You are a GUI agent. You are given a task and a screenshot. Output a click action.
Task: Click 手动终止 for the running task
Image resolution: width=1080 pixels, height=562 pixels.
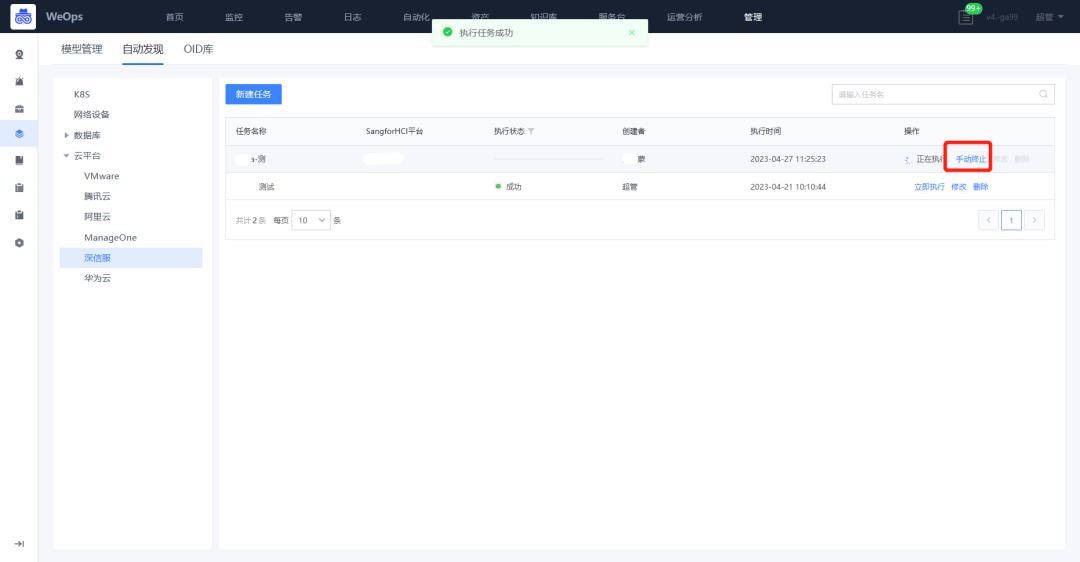[x=970, y=159]
